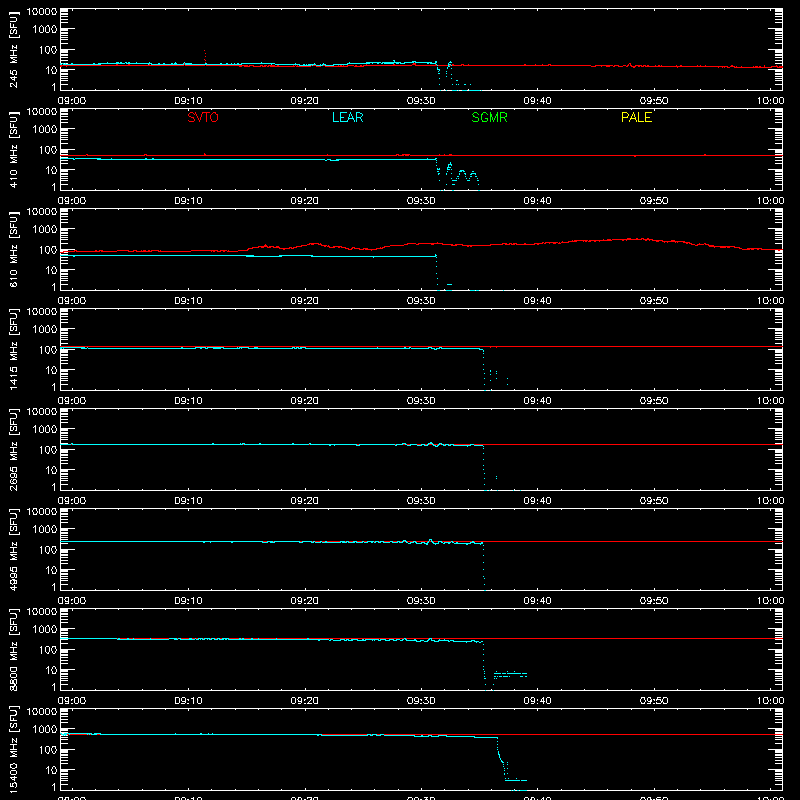800x800 pixels.
Task: Select the 15400 MHz [SFU] axis label
Action: [13, 749]
